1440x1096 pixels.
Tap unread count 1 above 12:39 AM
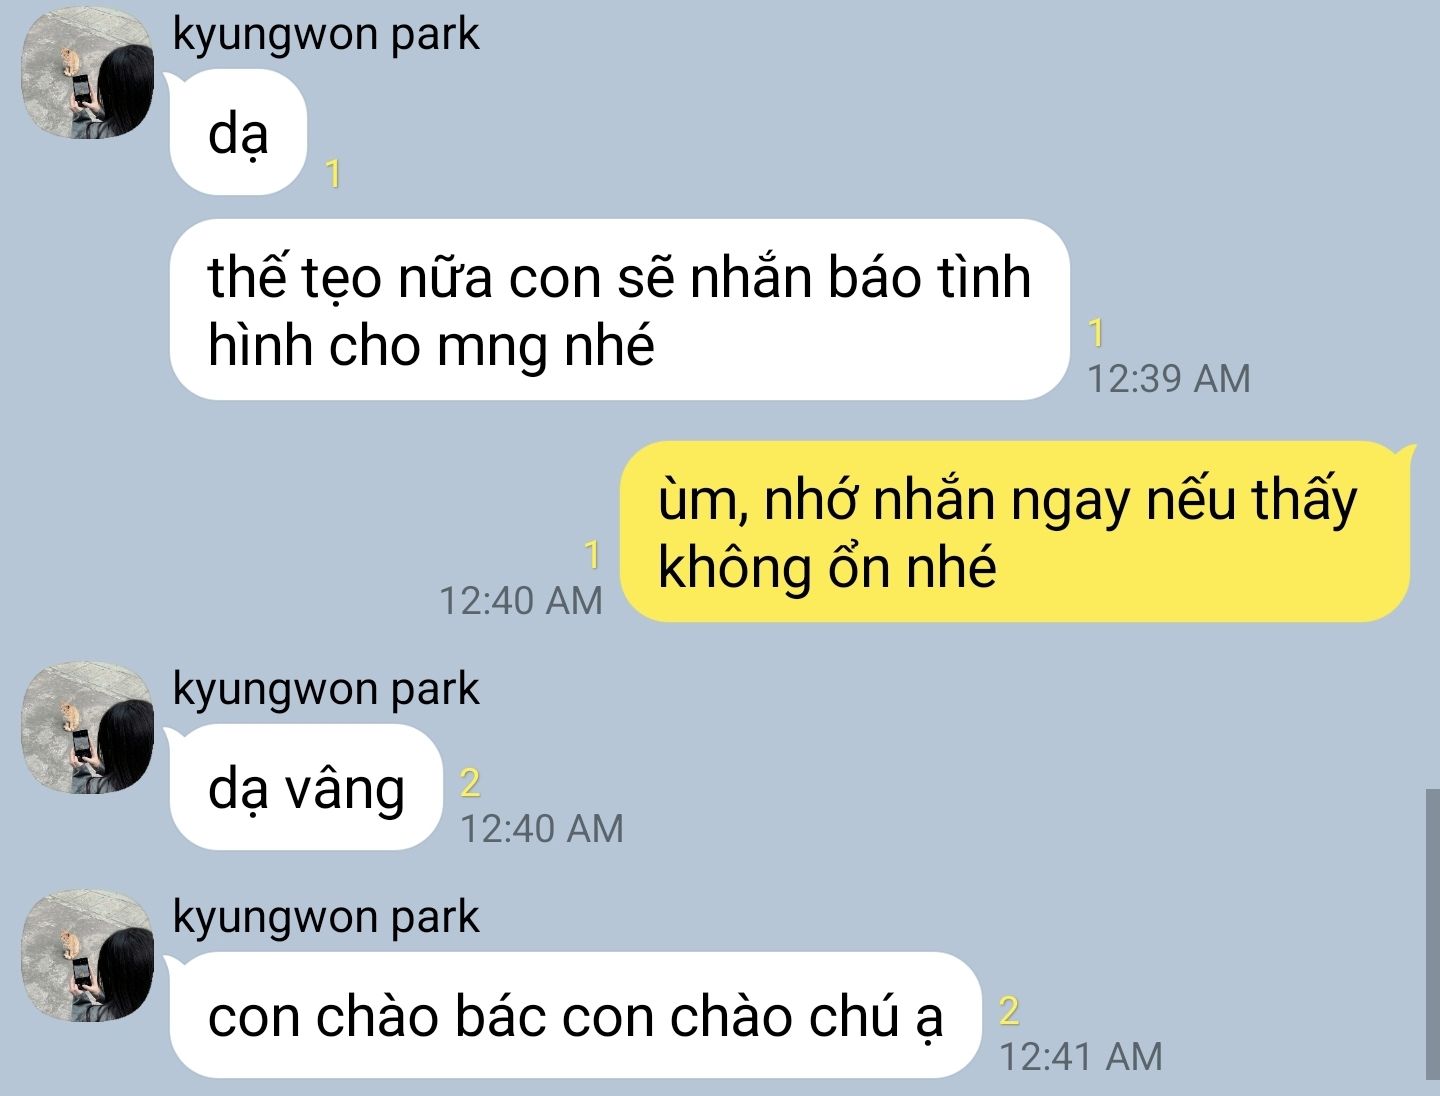[1096, 332]
